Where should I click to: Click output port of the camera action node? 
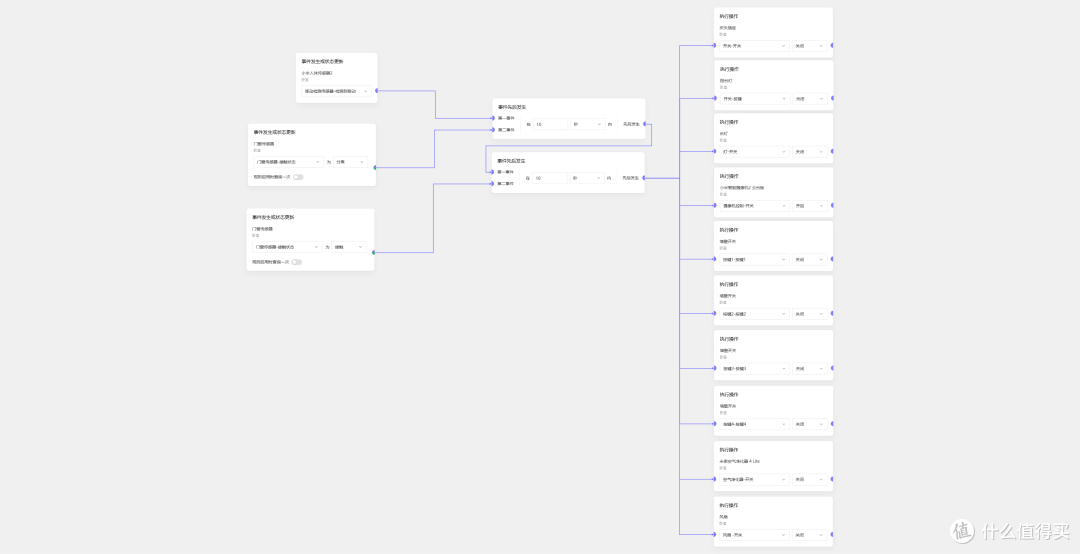pos(832,205)
